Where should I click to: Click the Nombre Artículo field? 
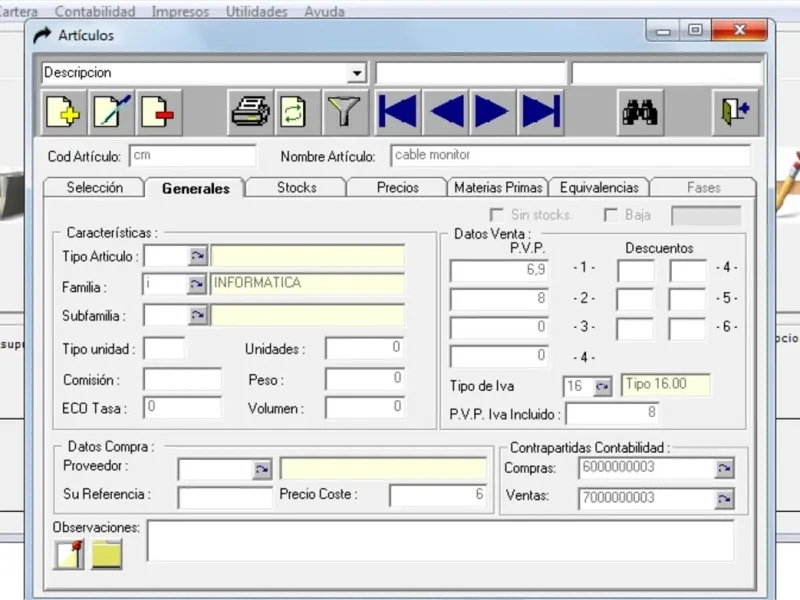click(570, 155)
